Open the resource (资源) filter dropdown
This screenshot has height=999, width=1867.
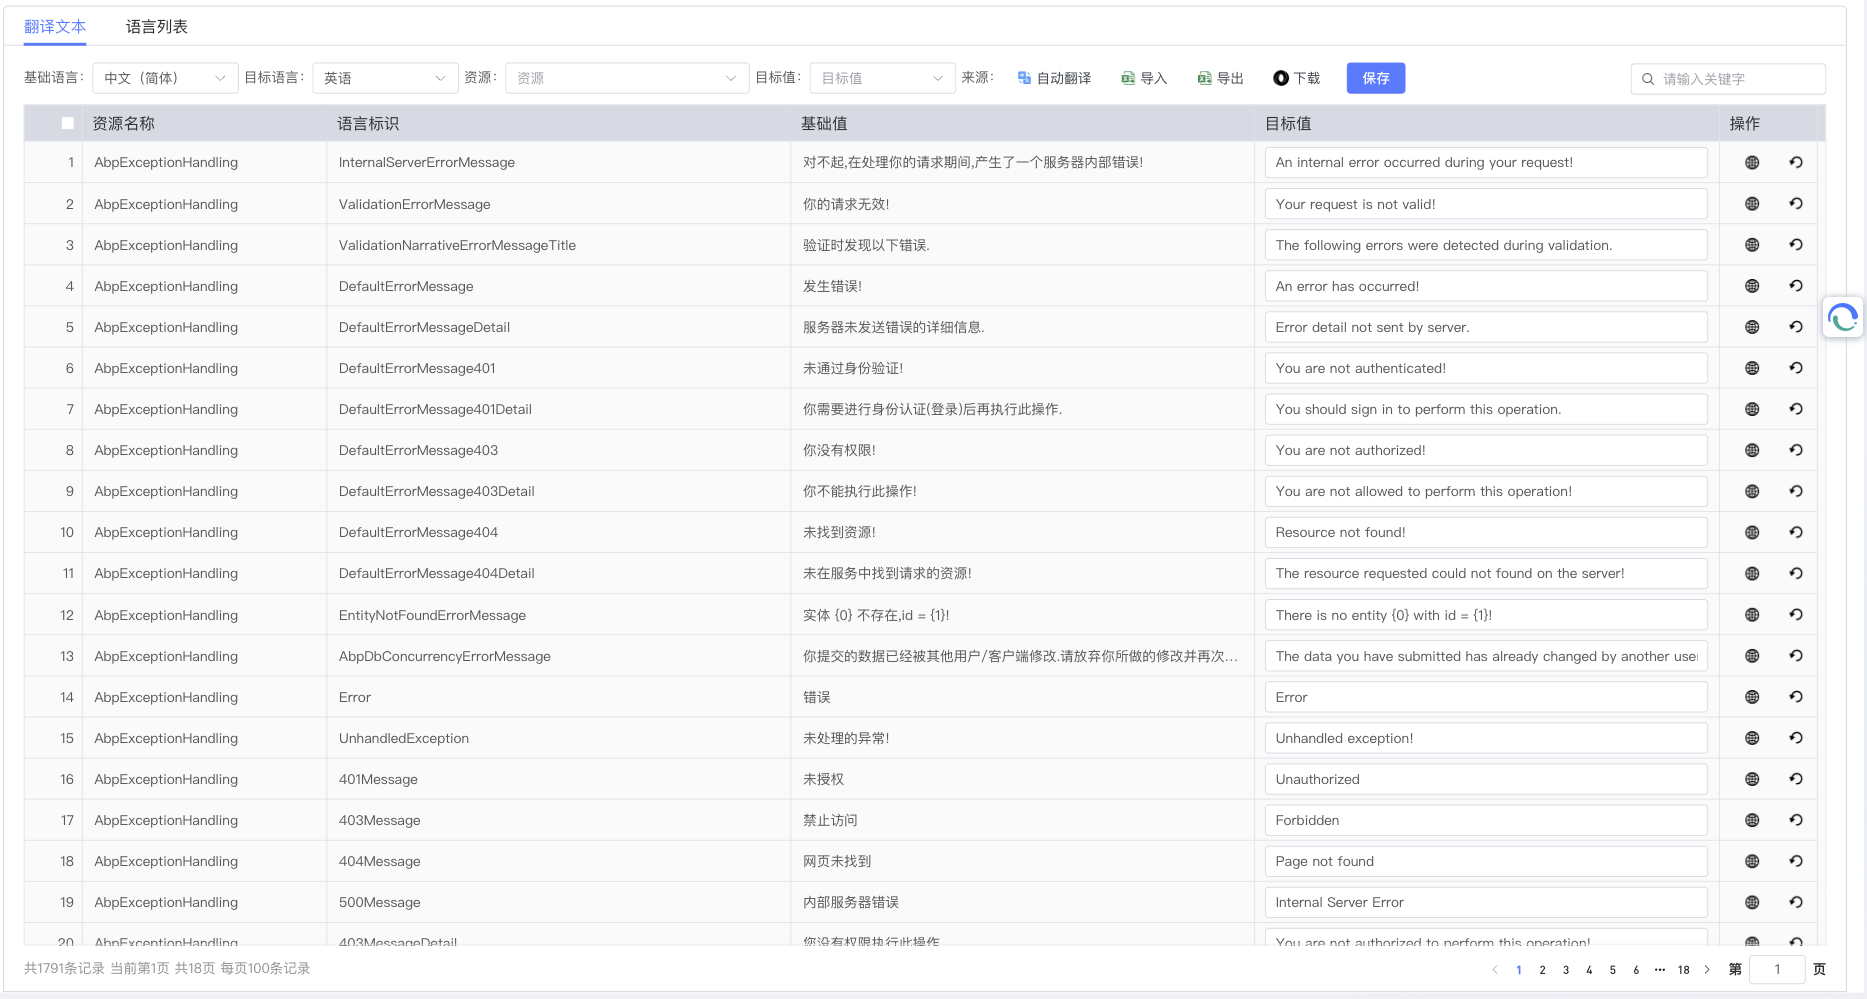click(x=626, y=78)
